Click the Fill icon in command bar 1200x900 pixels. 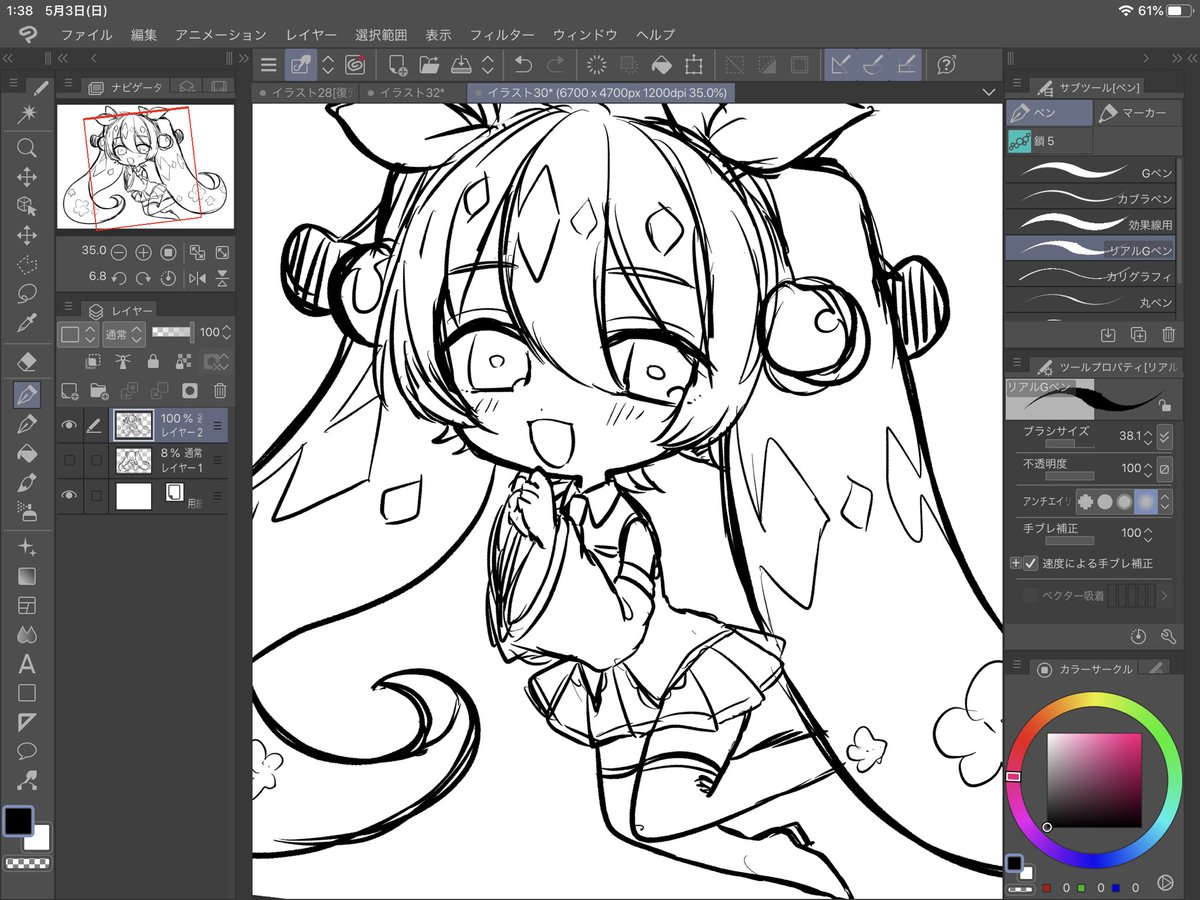click(x=661, y=65)
